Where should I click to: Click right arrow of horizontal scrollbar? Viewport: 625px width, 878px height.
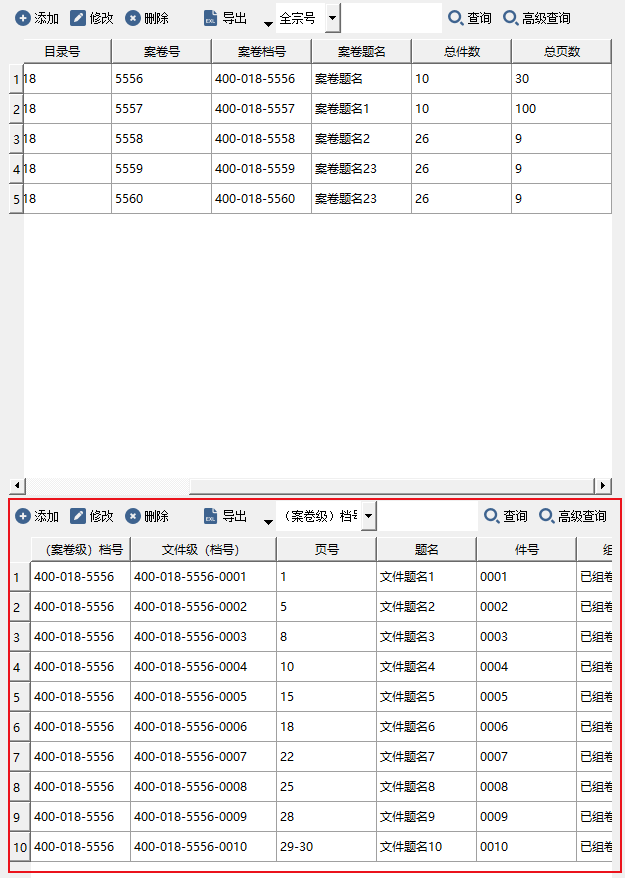click(x=602, y=485)
